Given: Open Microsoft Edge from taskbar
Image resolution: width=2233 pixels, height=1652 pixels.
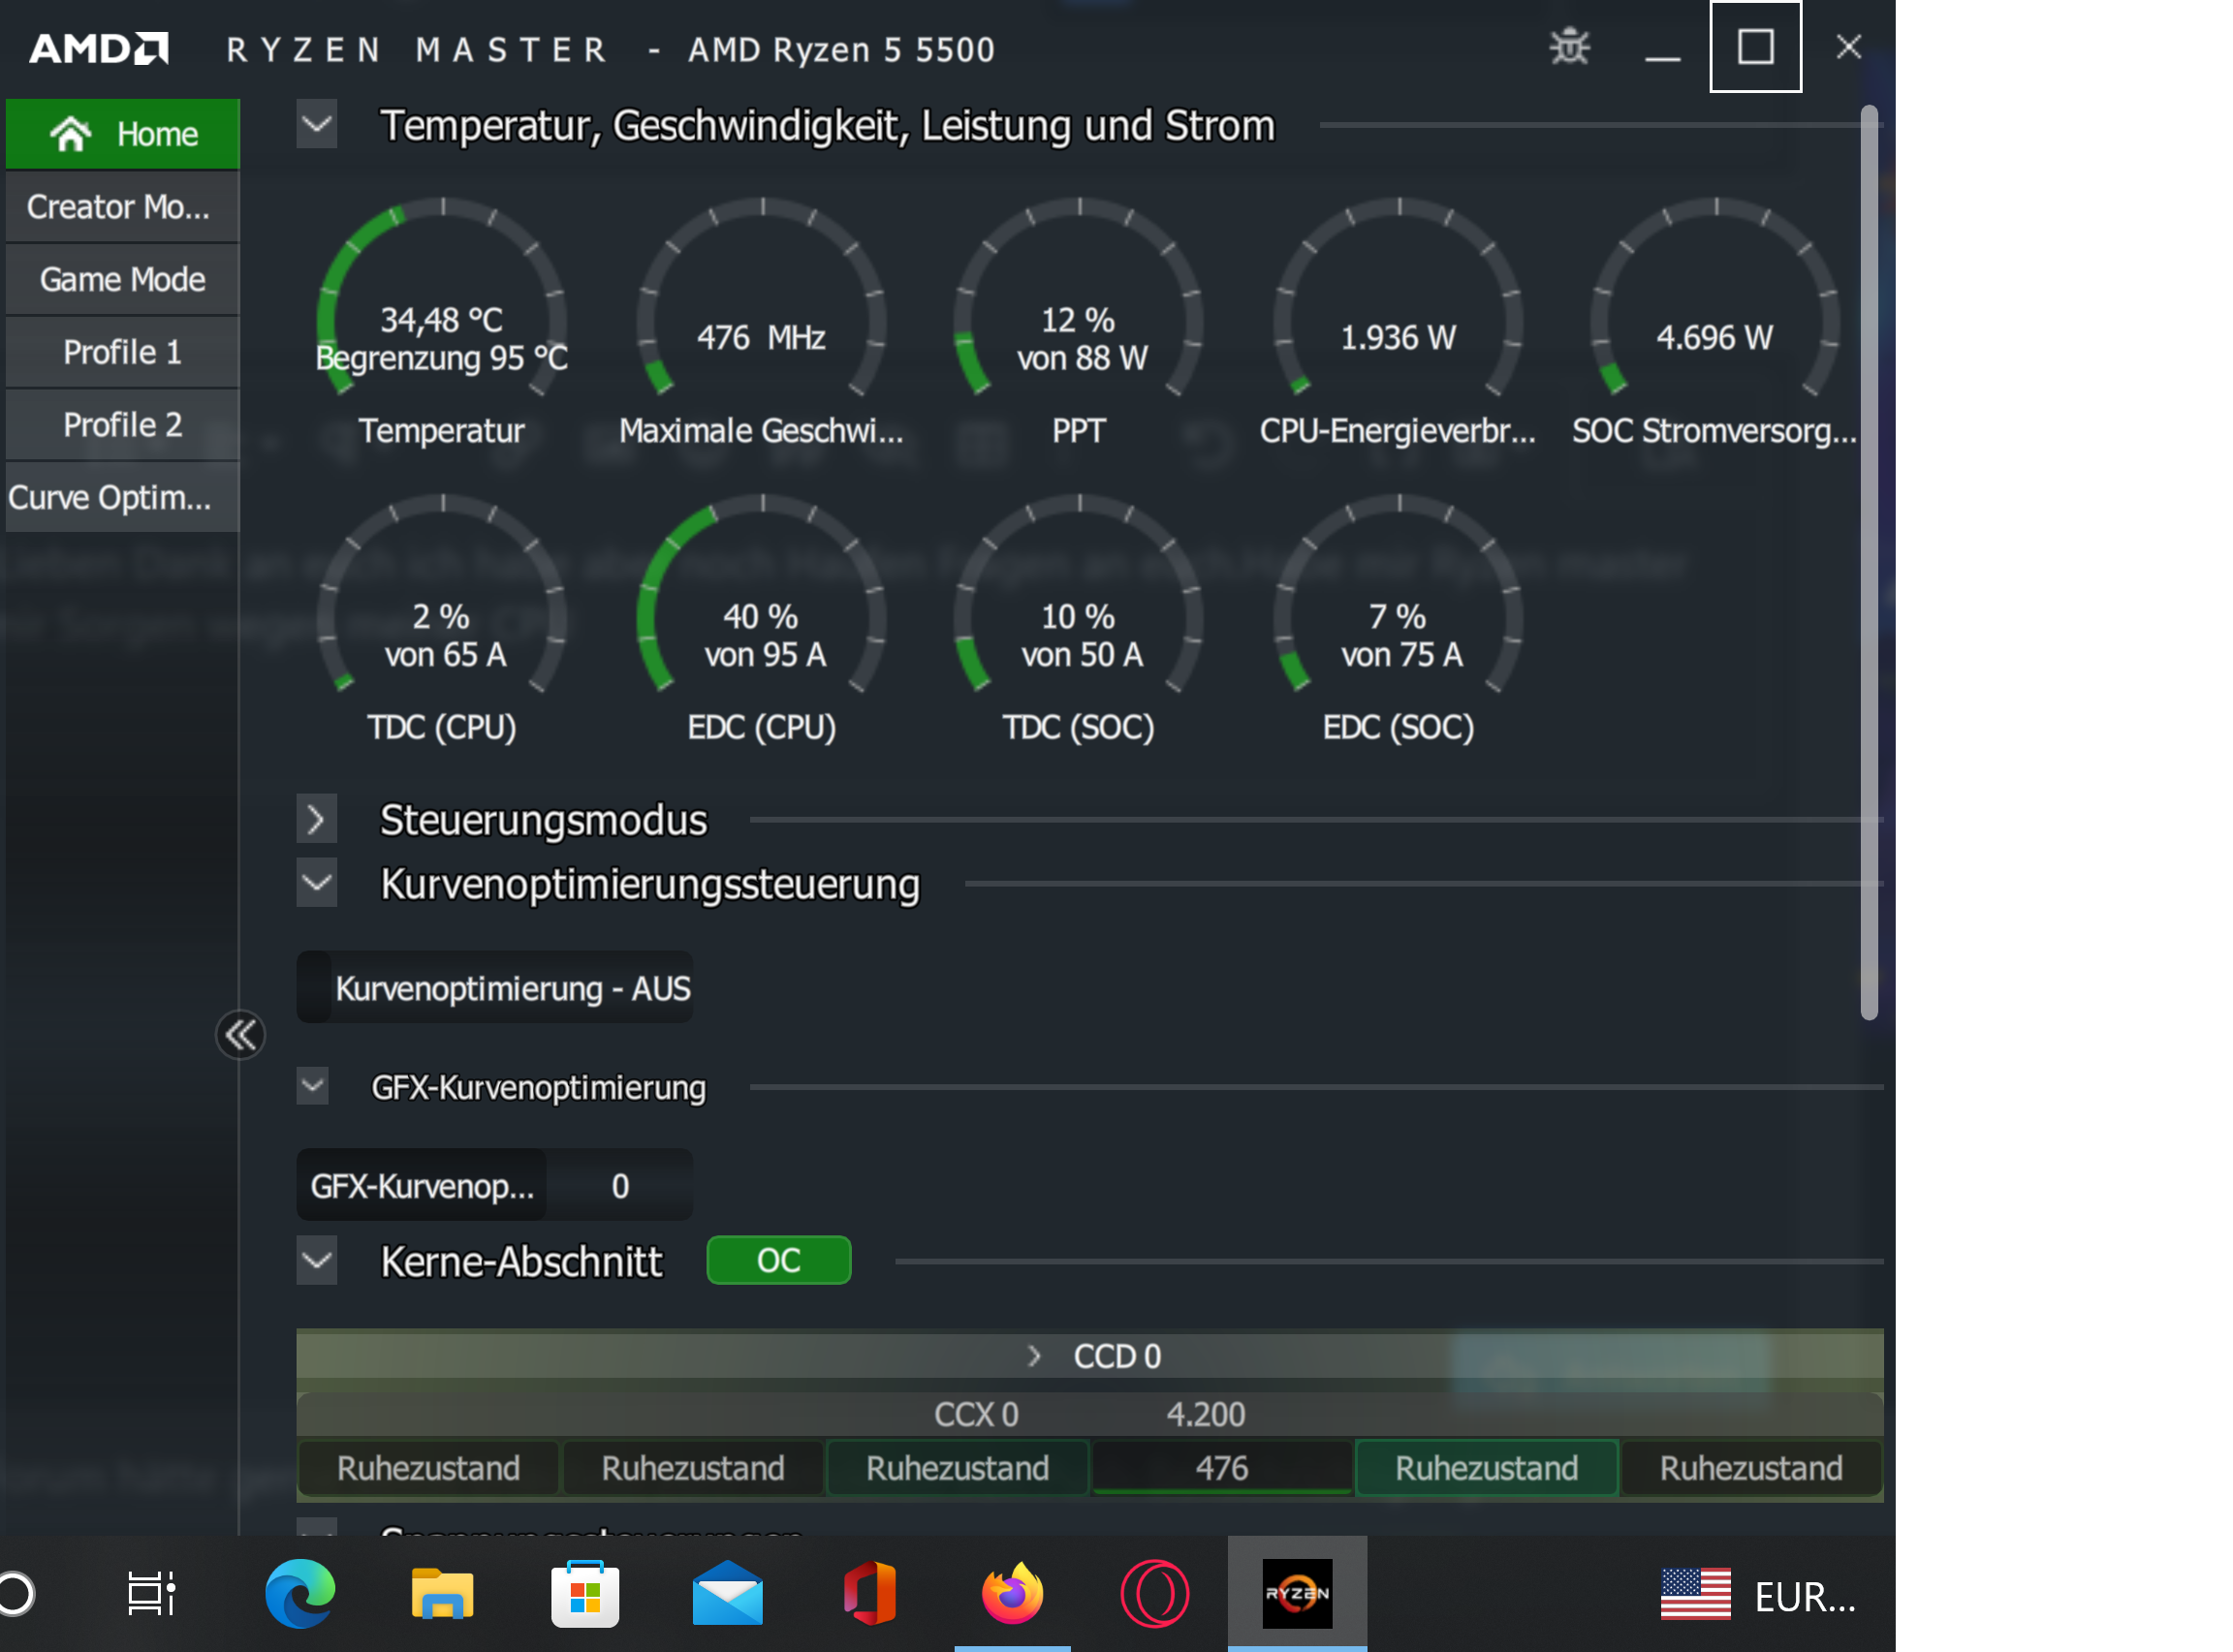Looking at the screenshot, I should pos(300,1593).
